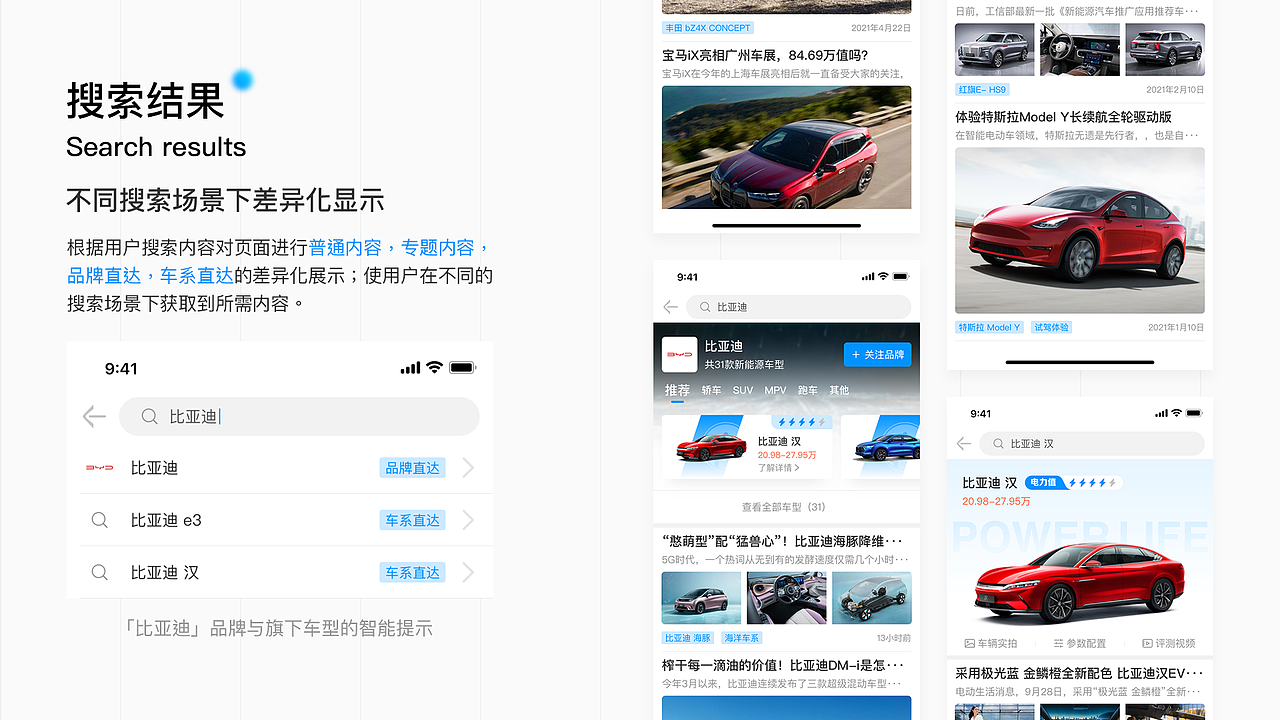Click the search icon beside the 比亚迪 汉 suggestion
The height and width of the screenshot is (720, 1280).
100,572
